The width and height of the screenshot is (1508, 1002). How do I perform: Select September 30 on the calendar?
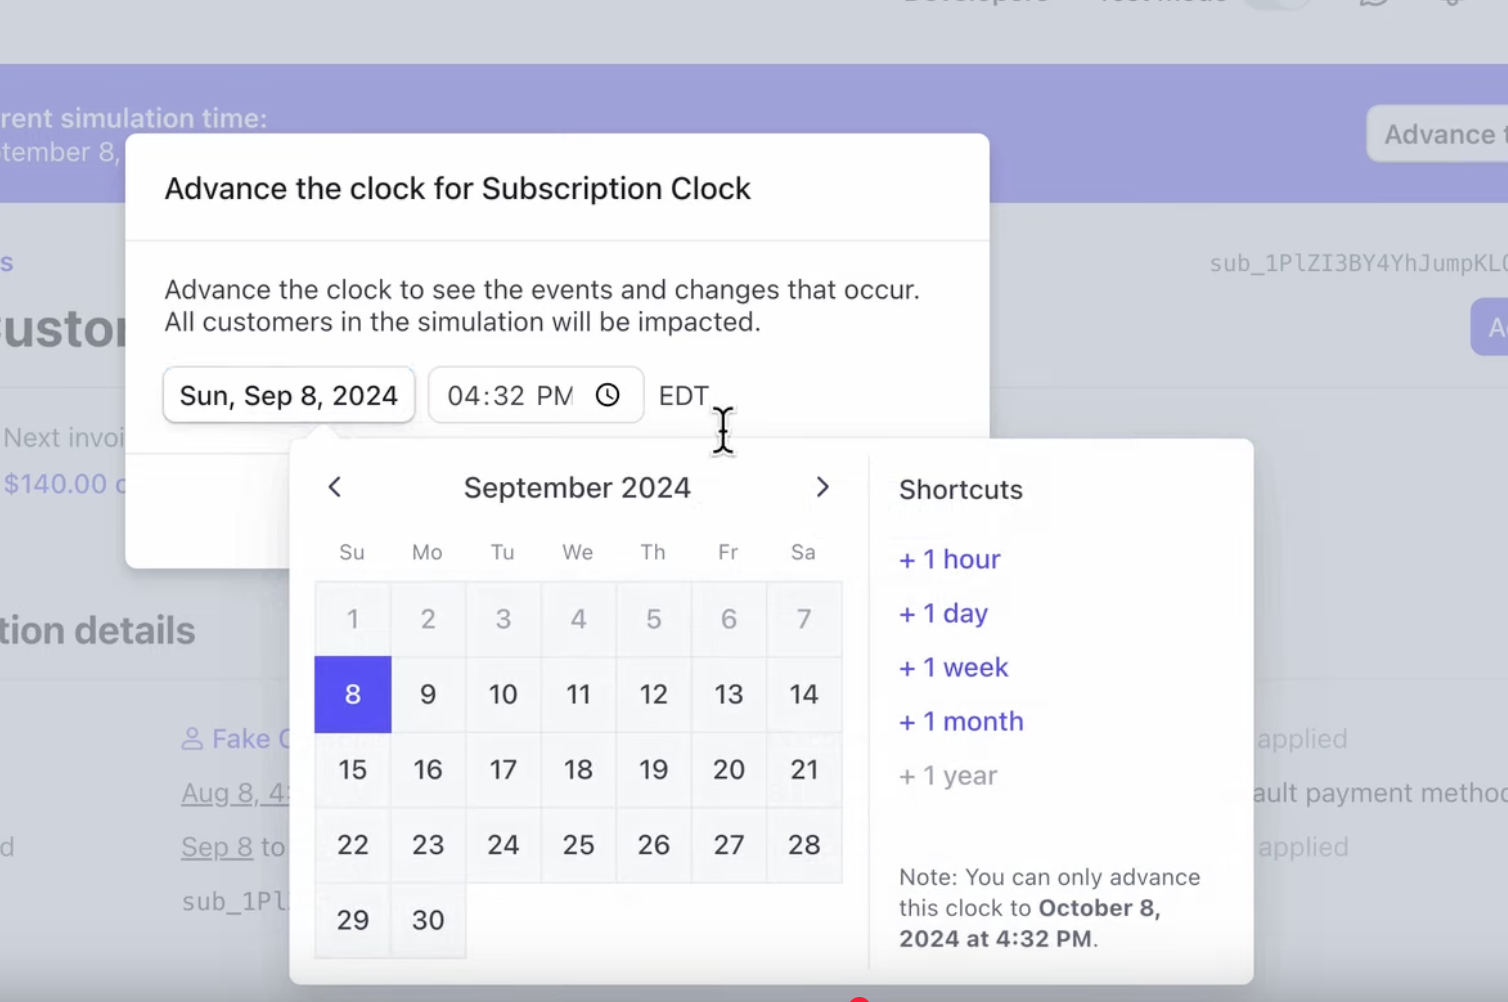pos(427,920)
